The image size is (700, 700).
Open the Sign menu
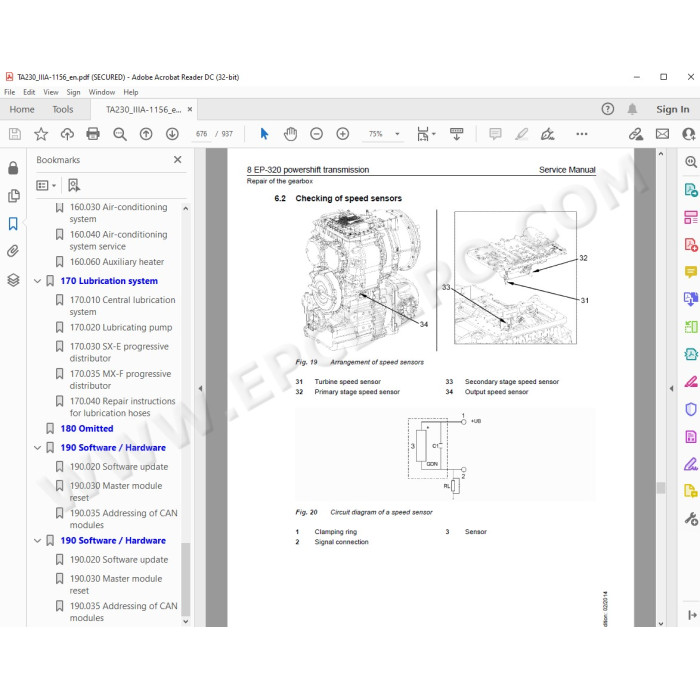tap(73, 92)
